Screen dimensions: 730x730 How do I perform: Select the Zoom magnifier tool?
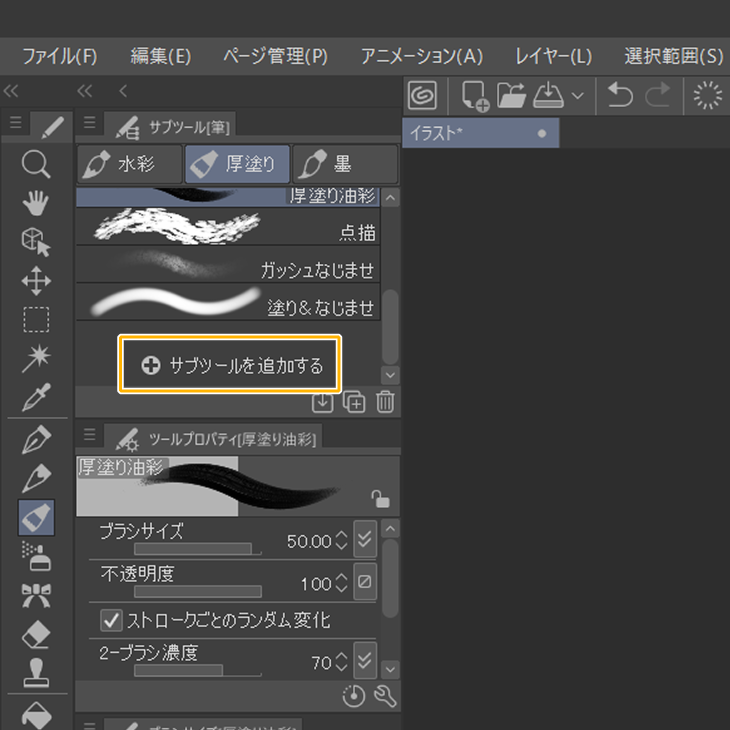pyautogui.click(x=36, y=165)
